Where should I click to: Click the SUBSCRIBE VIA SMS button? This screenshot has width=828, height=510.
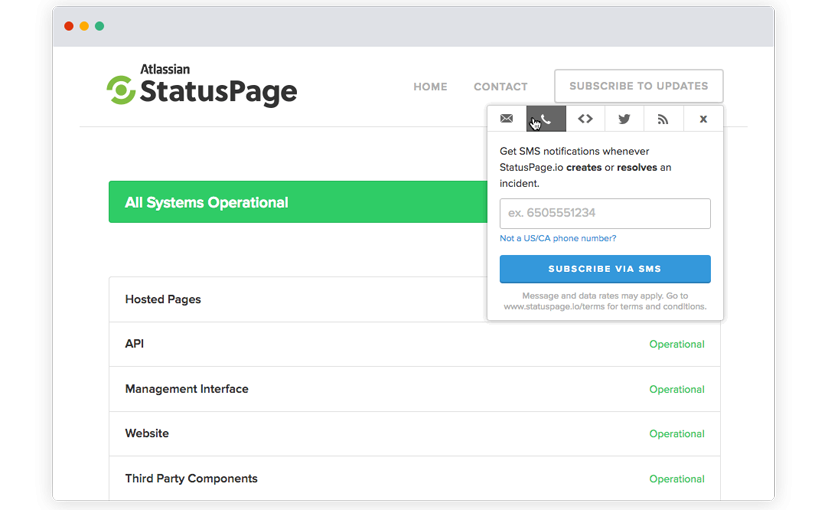click(605, 269)
